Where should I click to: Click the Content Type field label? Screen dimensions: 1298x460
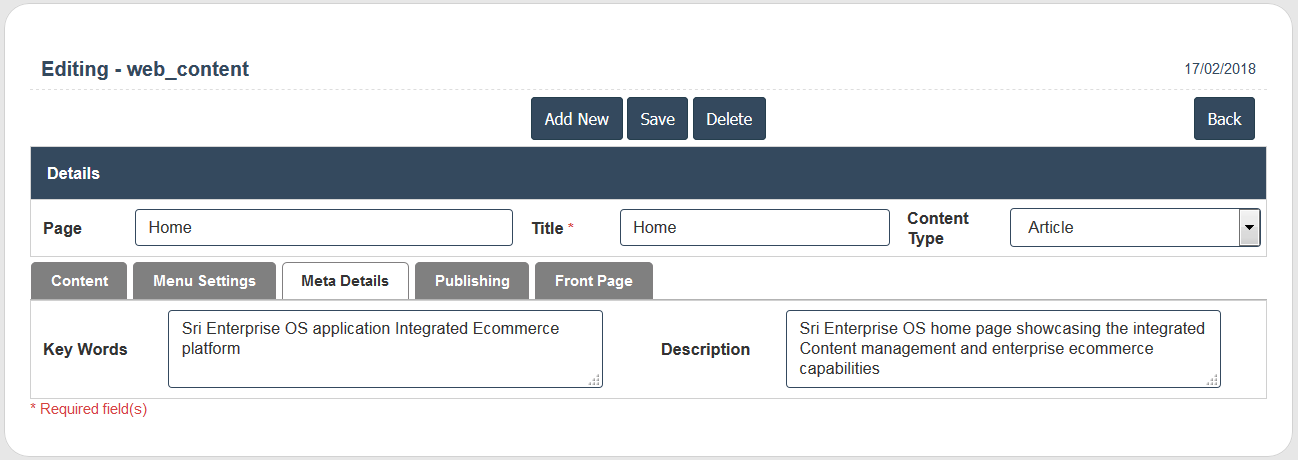937,228
